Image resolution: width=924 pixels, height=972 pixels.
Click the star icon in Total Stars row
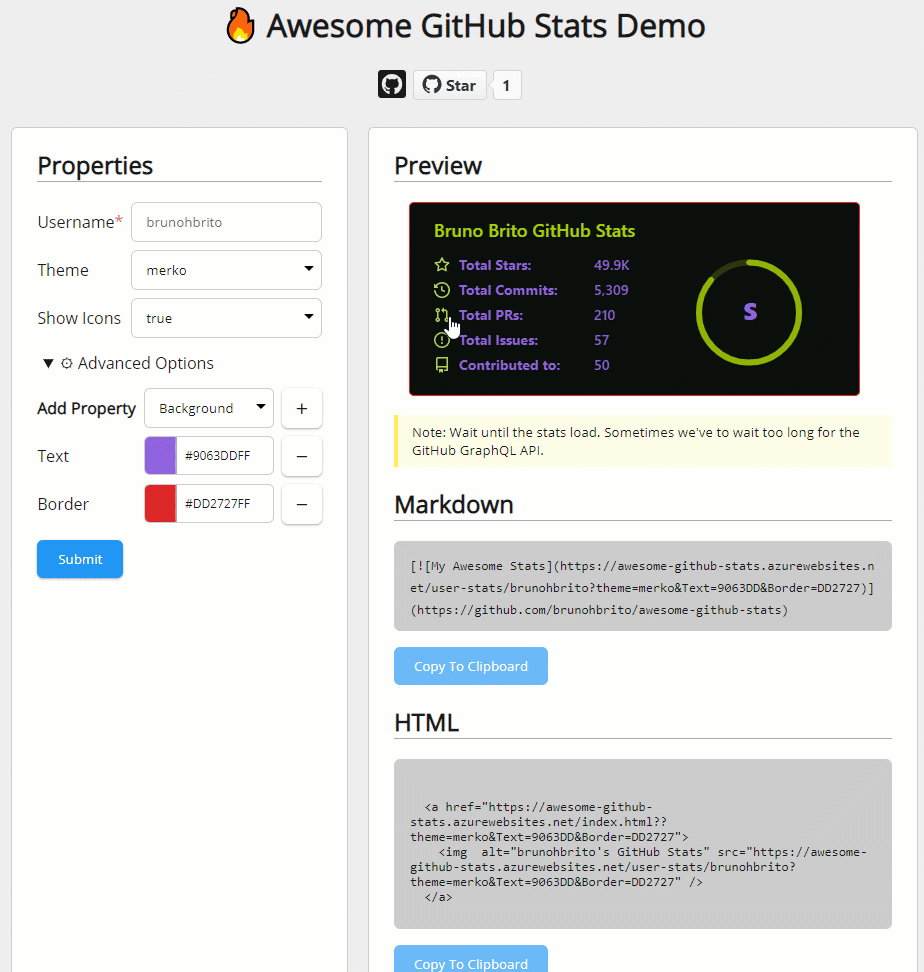[x=442, y=265]
